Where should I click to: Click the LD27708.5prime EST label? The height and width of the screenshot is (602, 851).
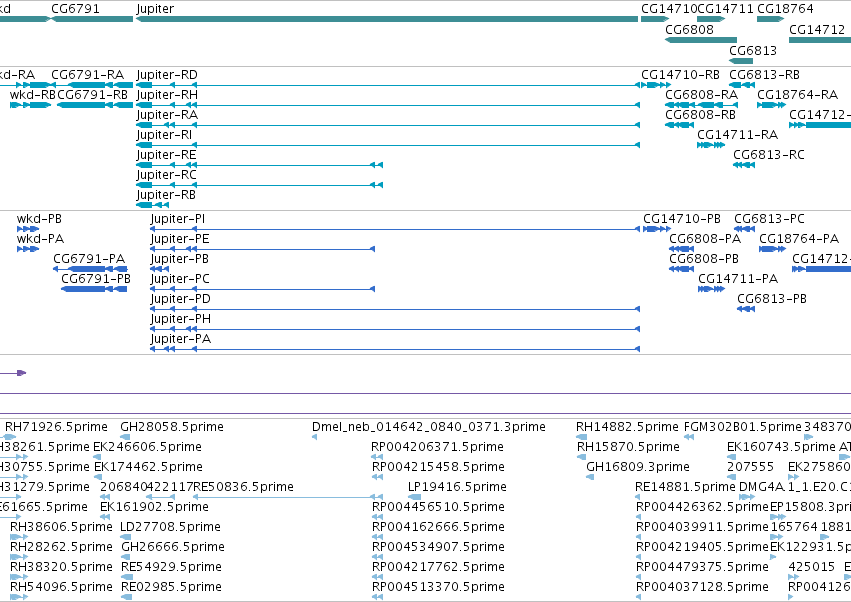click(x=170, y=527)
